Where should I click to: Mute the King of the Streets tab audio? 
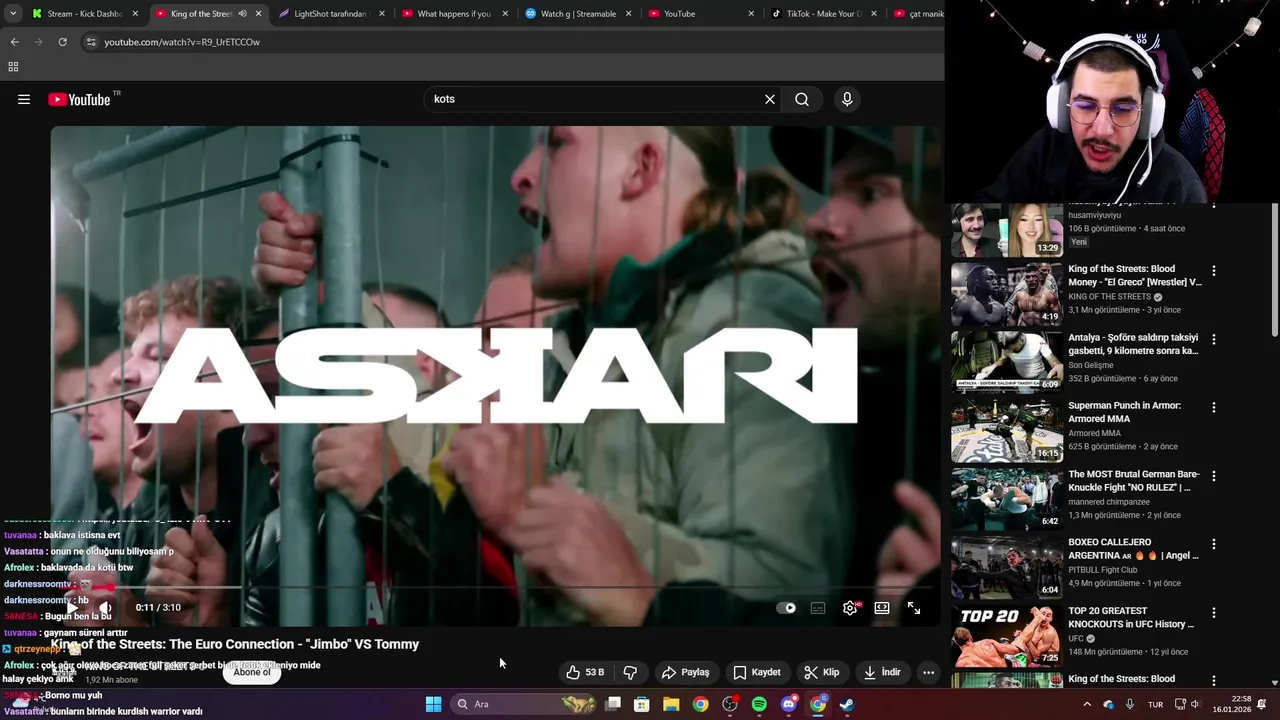pos(242,14)
